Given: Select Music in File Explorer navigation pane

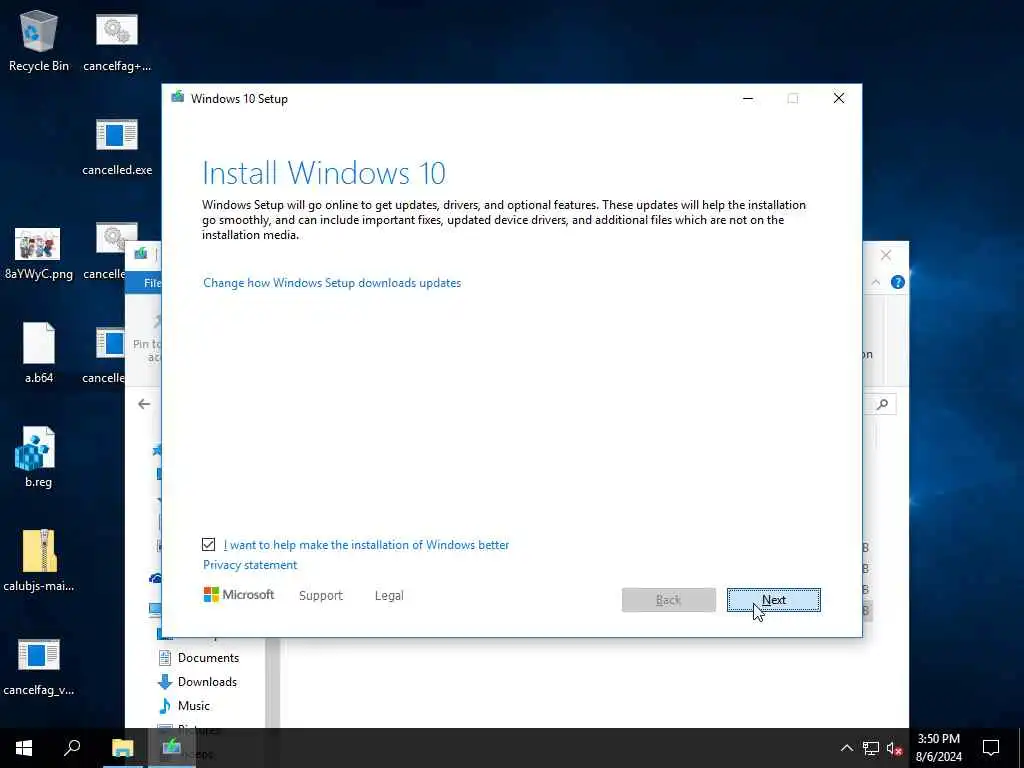Looking at the screenshot, I should (185, 705).
